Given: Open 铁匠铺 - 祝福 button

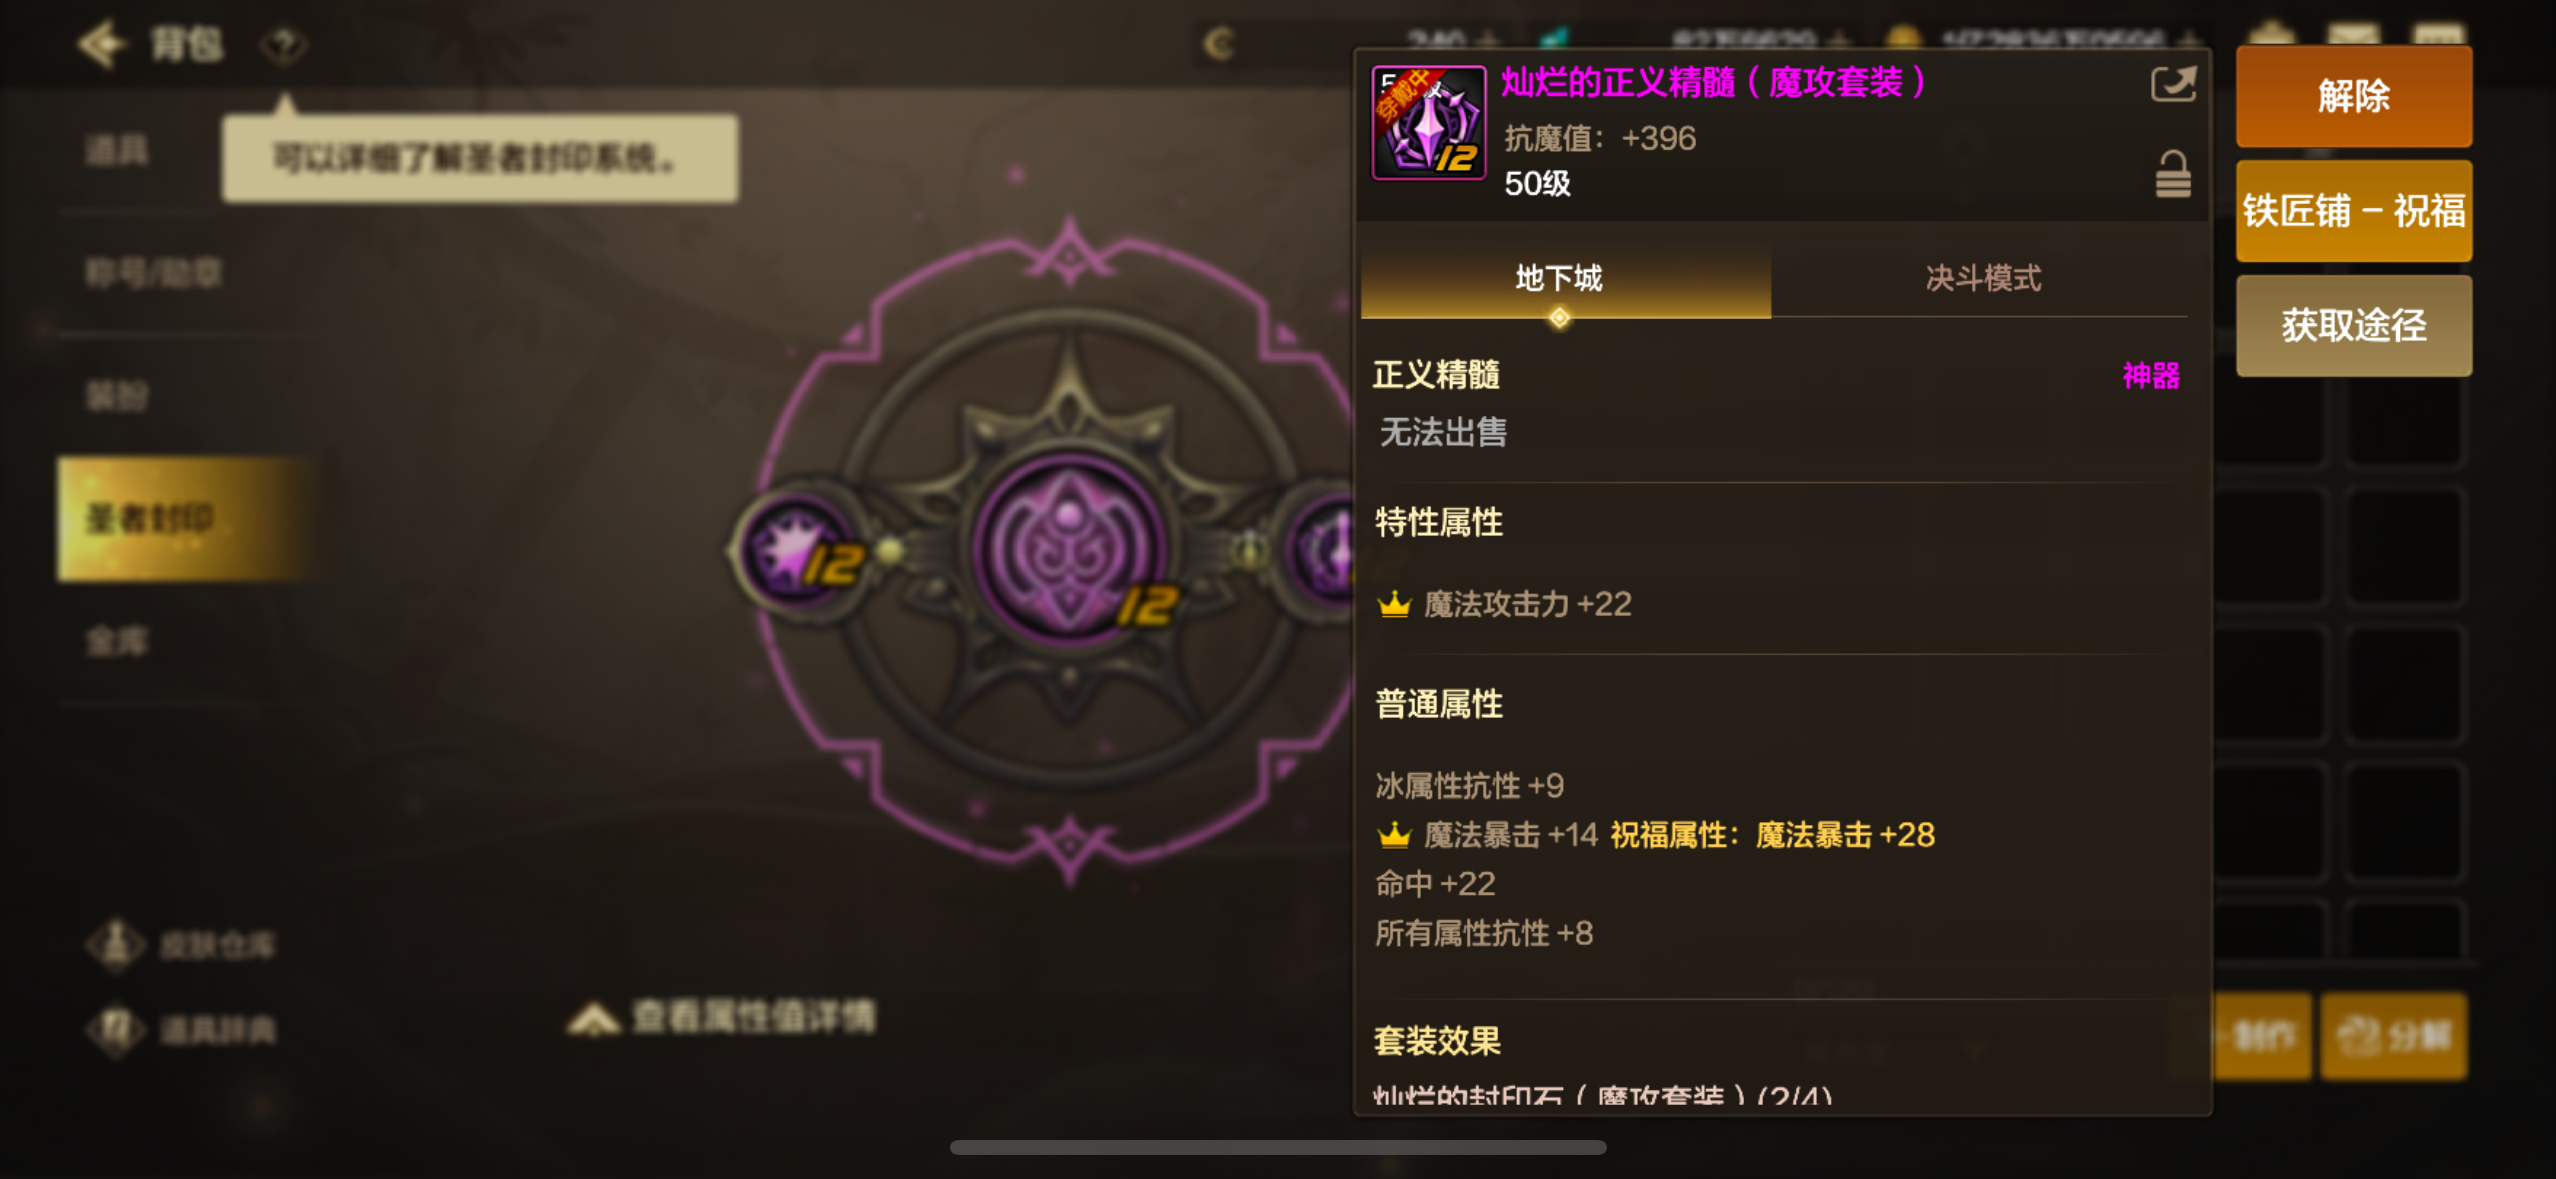Looking at the screenshot, I should click(x=2354, y=211).
